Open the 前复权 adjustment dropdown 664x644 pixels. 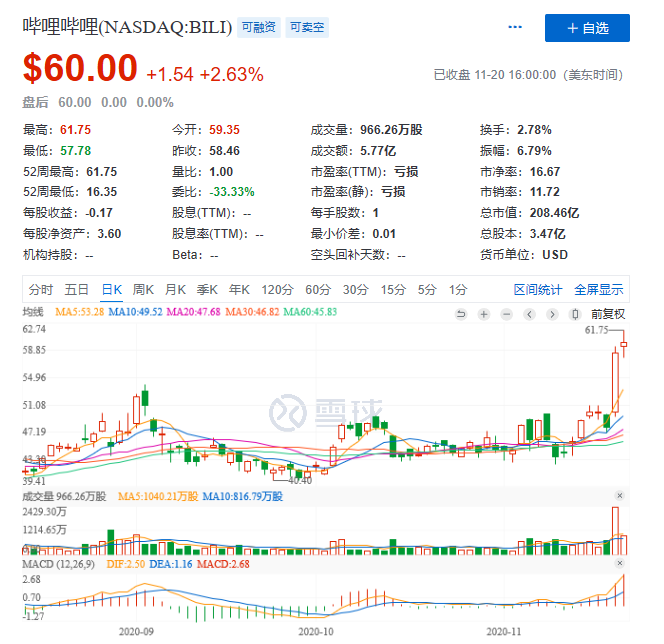pyautogui.click(x=608, y=315)
